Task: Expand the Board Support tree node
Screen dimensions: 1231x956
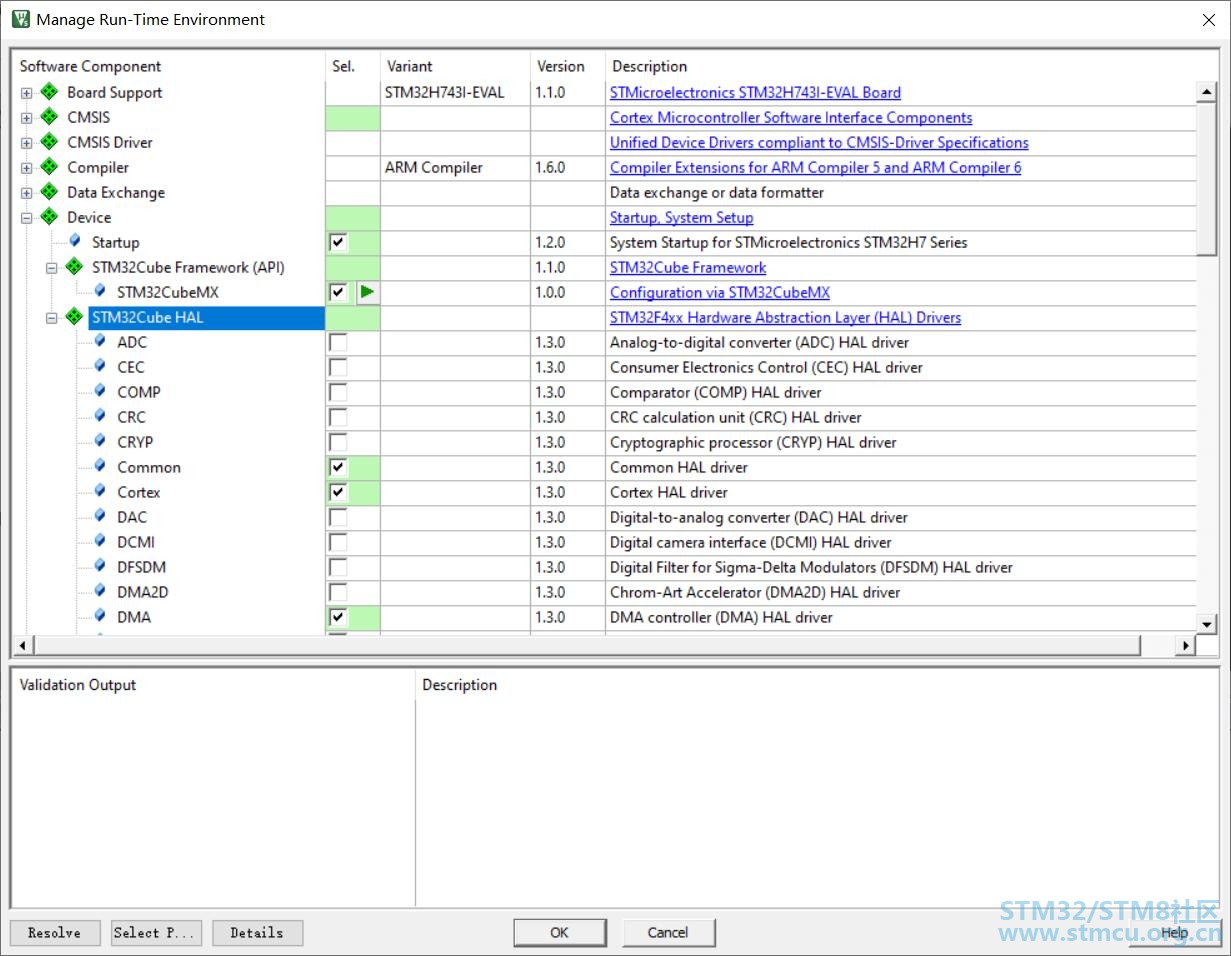Action: (x=27, y=93)
